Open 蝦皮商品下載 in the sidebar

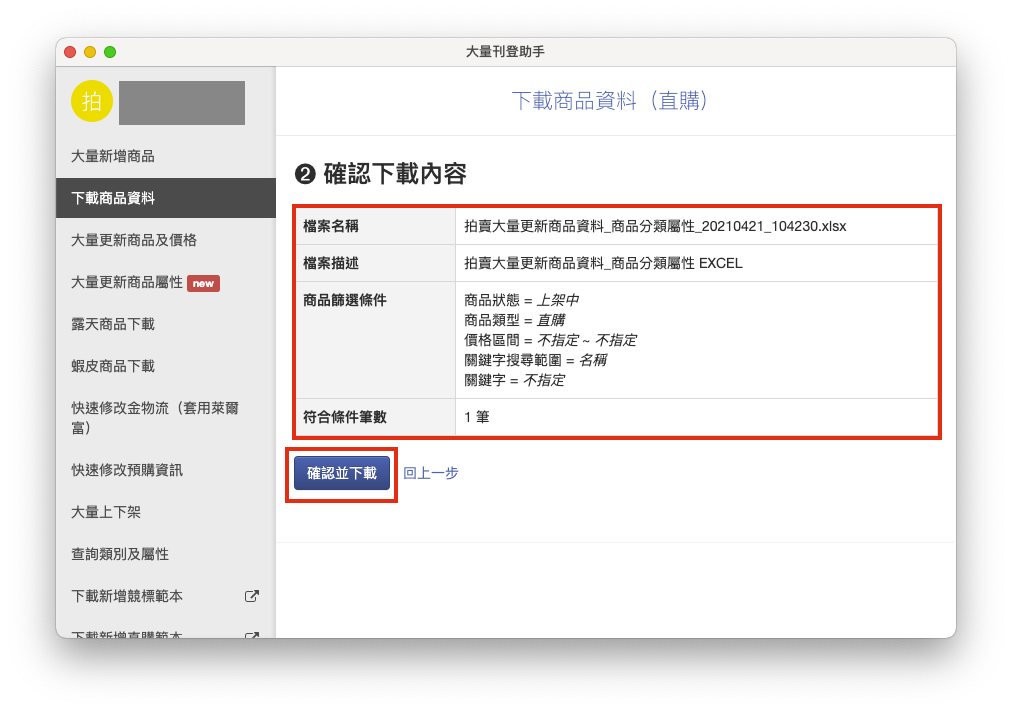click(113, 366)
